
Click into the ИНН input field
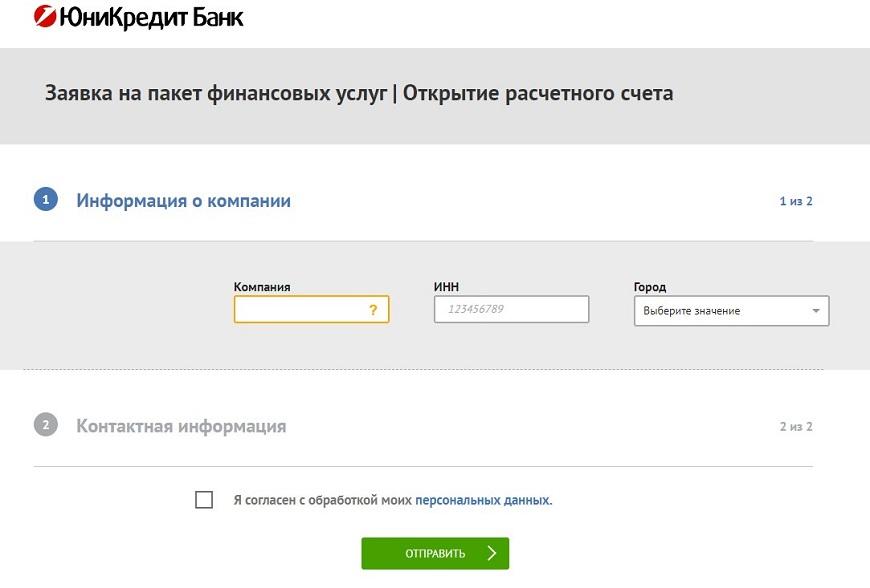[x=511, y=309]
